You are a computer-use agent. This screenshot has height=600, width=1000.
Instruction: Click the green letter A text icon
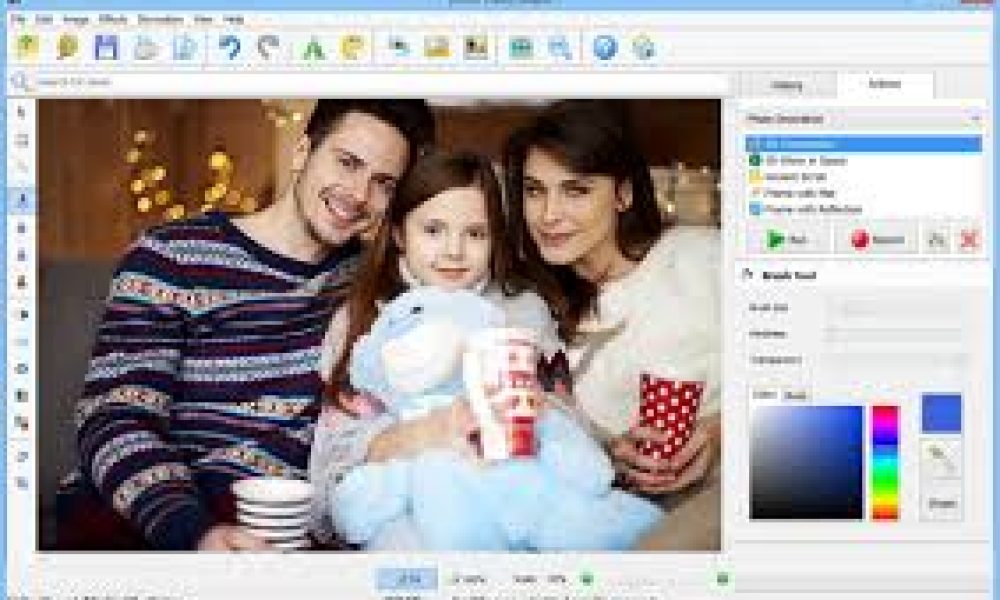click(313, 48)
